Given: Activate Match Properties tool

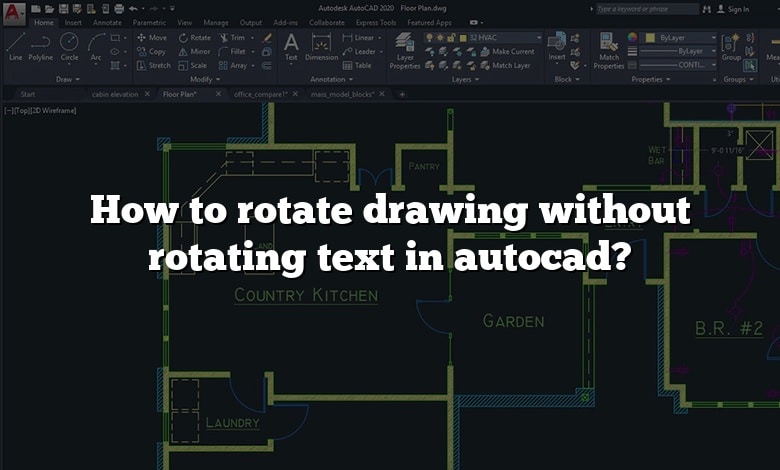Looking at the screenshot, I should pos(609,51).
